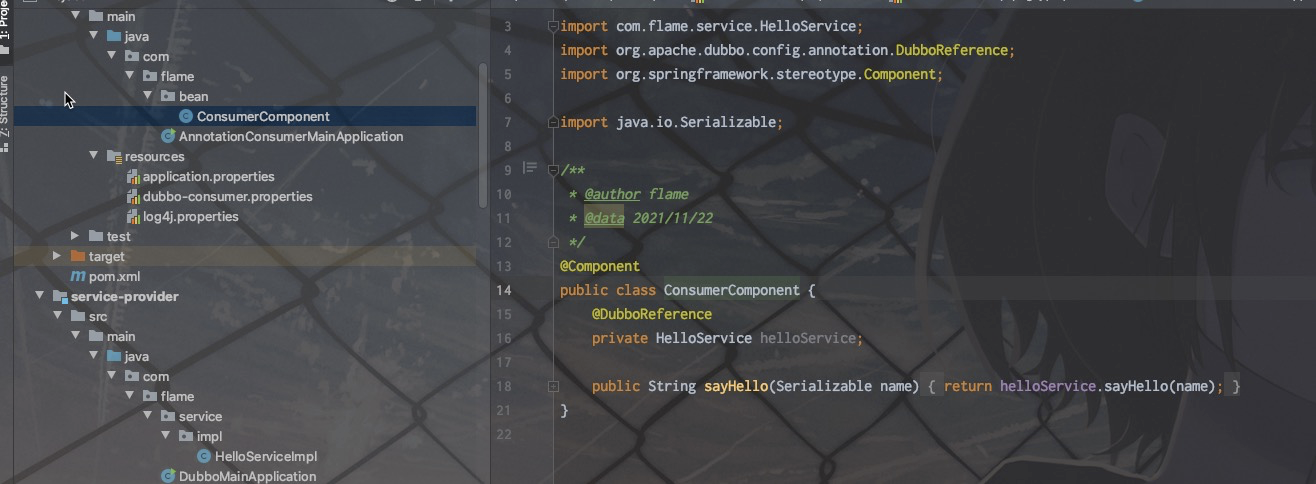Select ConsumerComponent in project tree
The image size is (1316, 484).
(263, 116)
